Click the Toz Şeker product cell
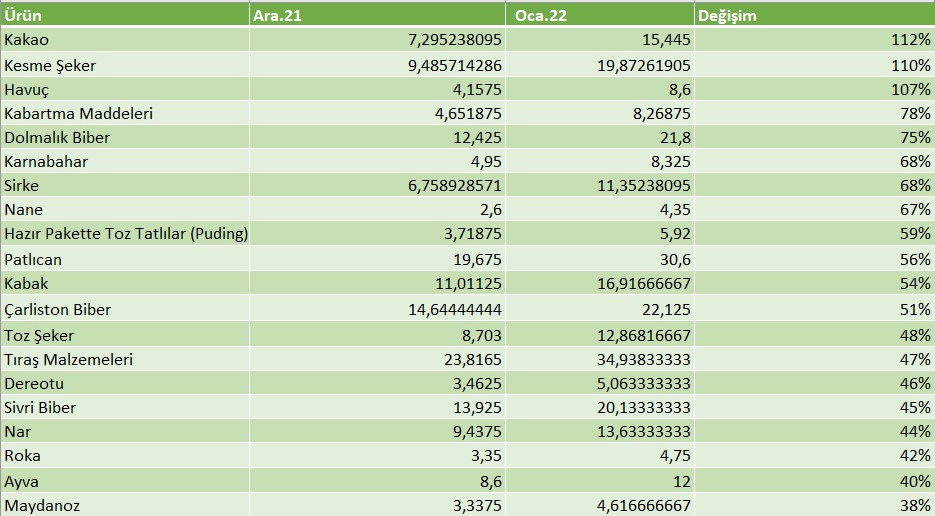 [124, 335]
